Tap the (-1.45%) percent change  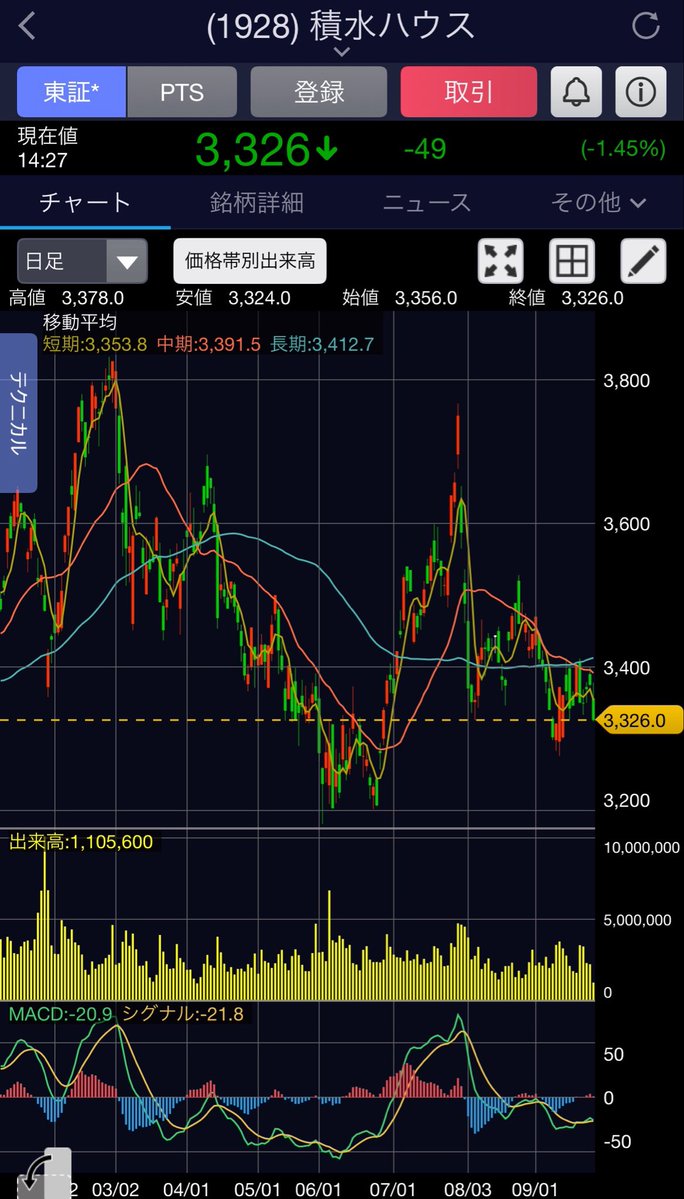point(623,148)
